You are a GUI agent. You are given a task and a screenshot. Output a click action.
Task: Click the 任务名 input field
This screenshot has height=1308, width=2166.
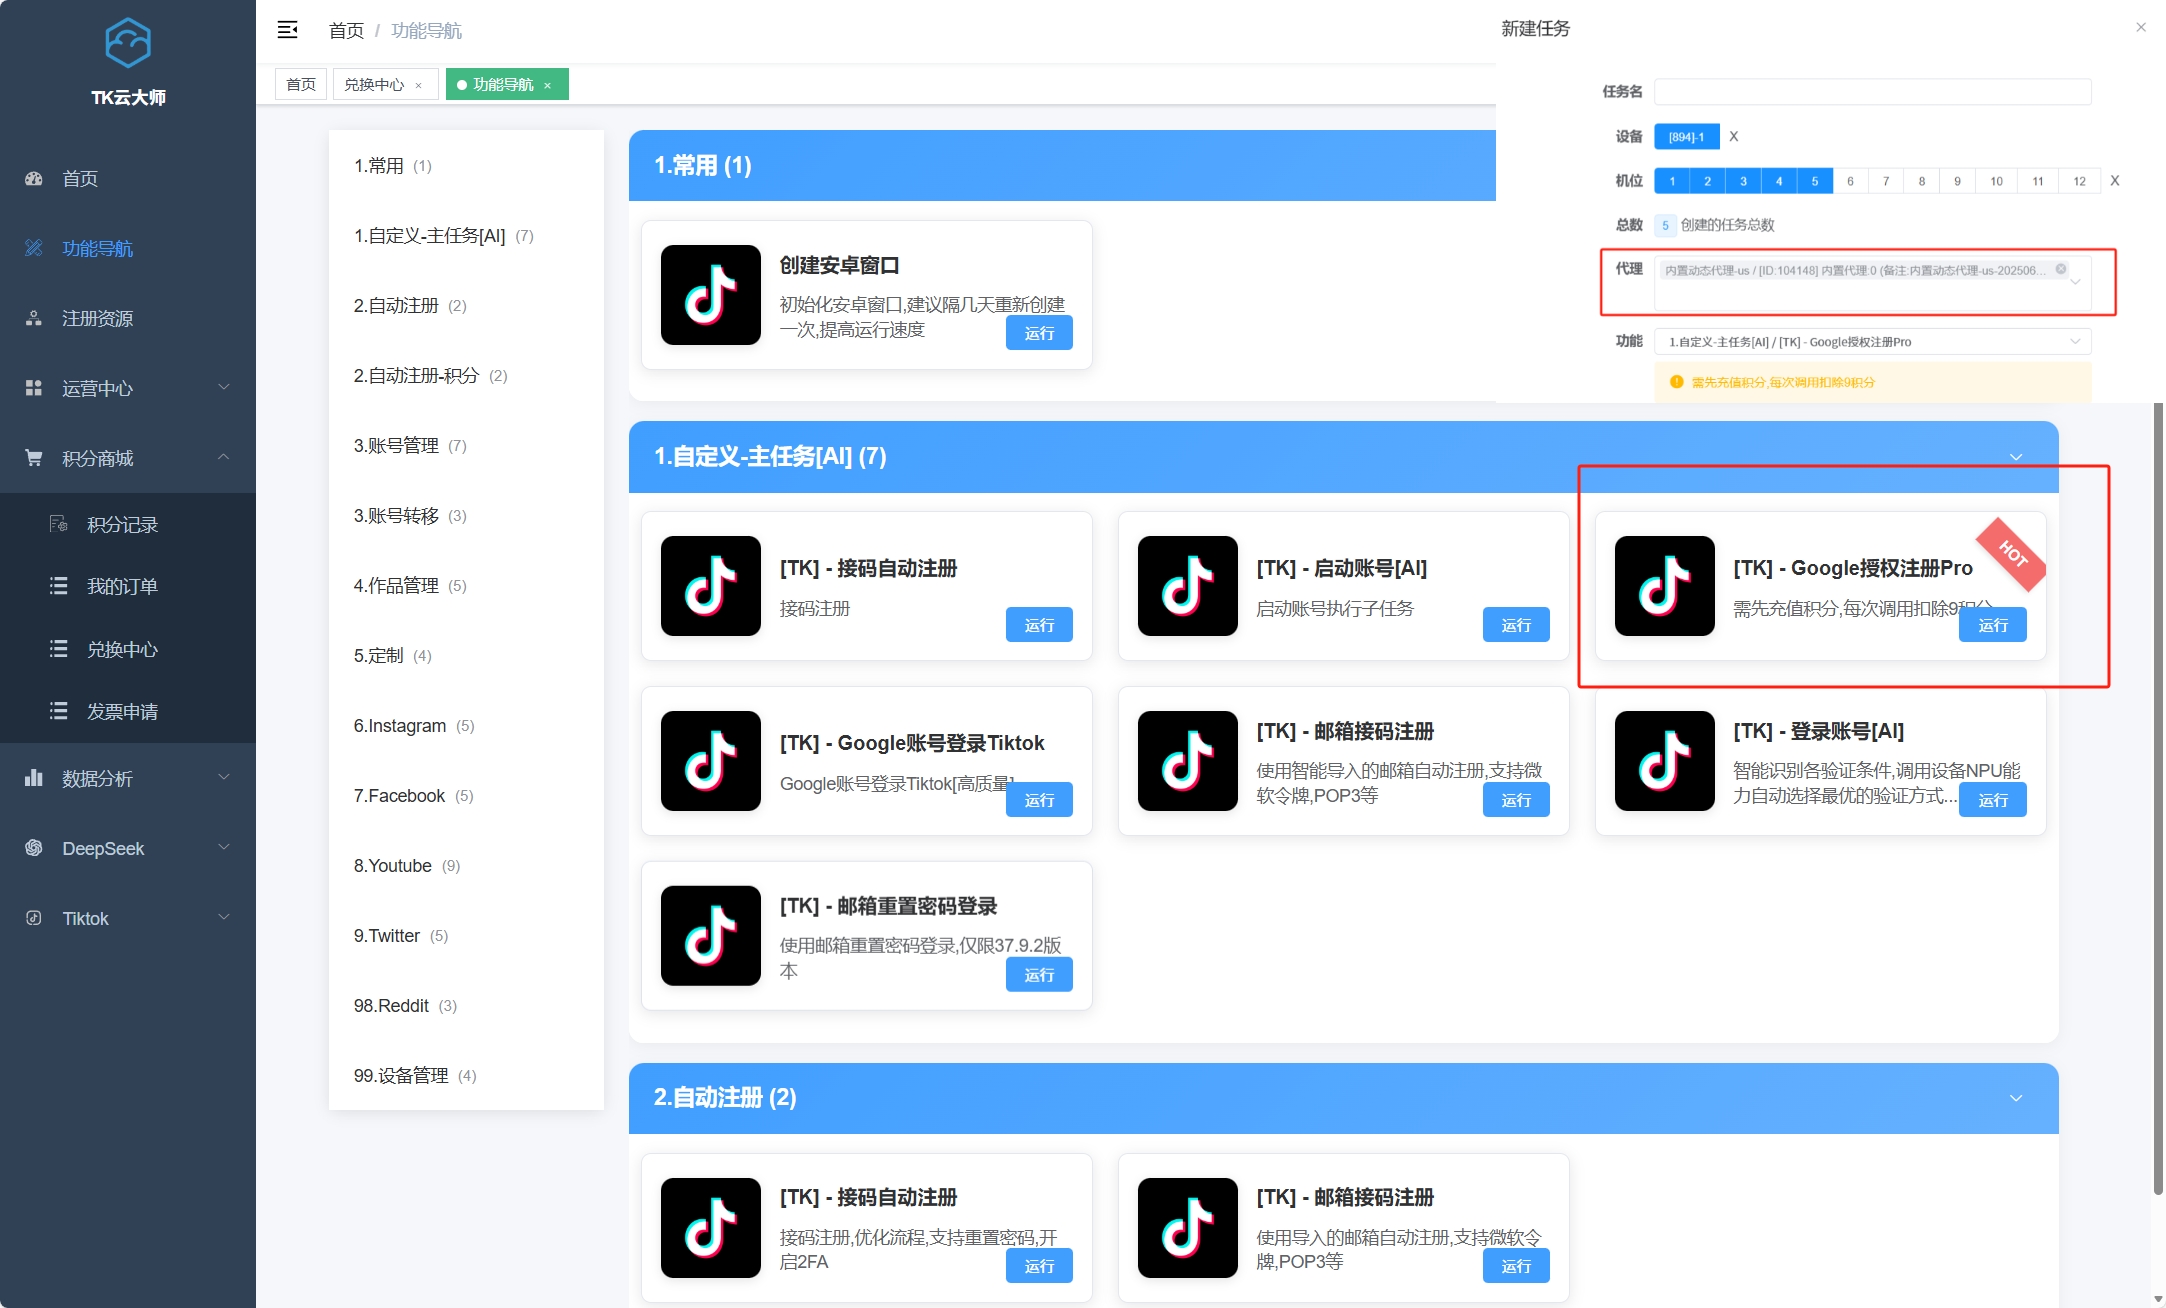tap(1872, 92)
